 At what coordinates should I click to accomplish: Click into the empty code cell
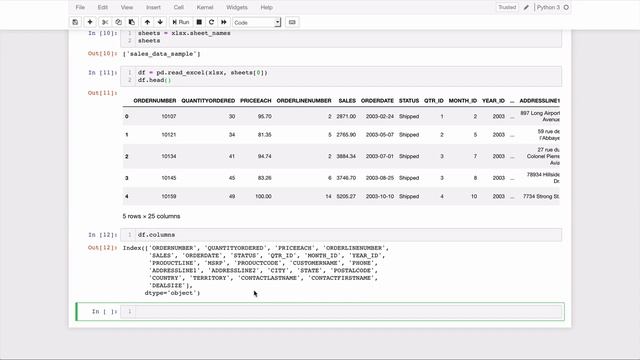[x=349, y=311]
